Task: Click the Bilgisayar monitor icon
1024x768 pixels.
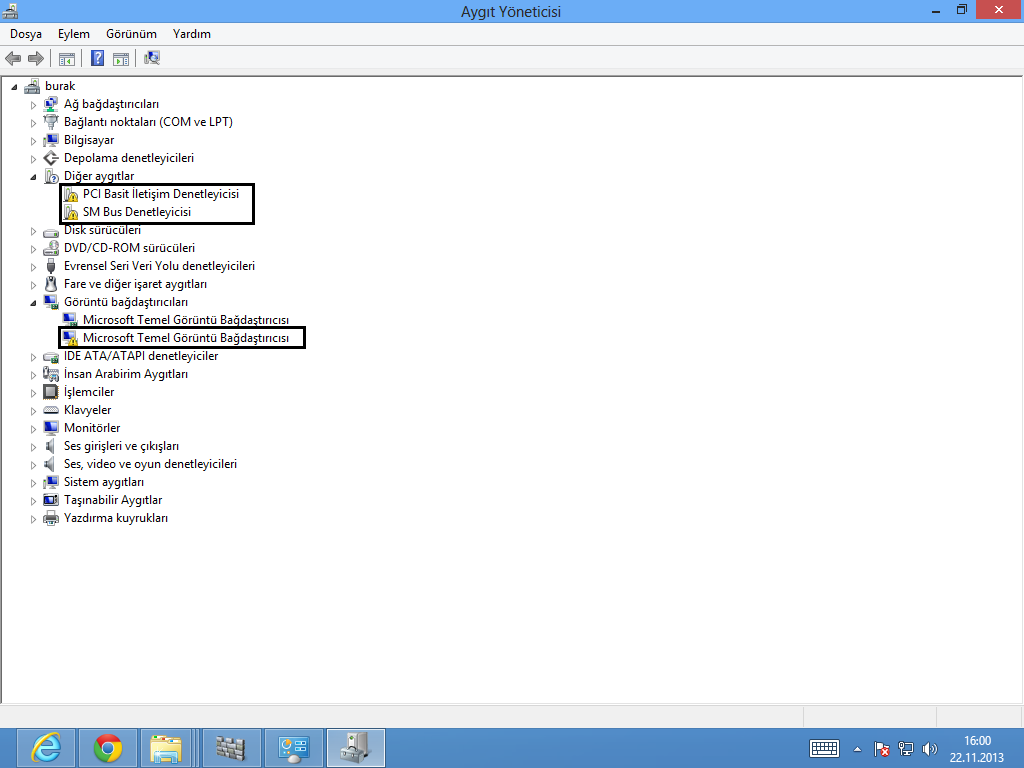Action: pos(50,140)
